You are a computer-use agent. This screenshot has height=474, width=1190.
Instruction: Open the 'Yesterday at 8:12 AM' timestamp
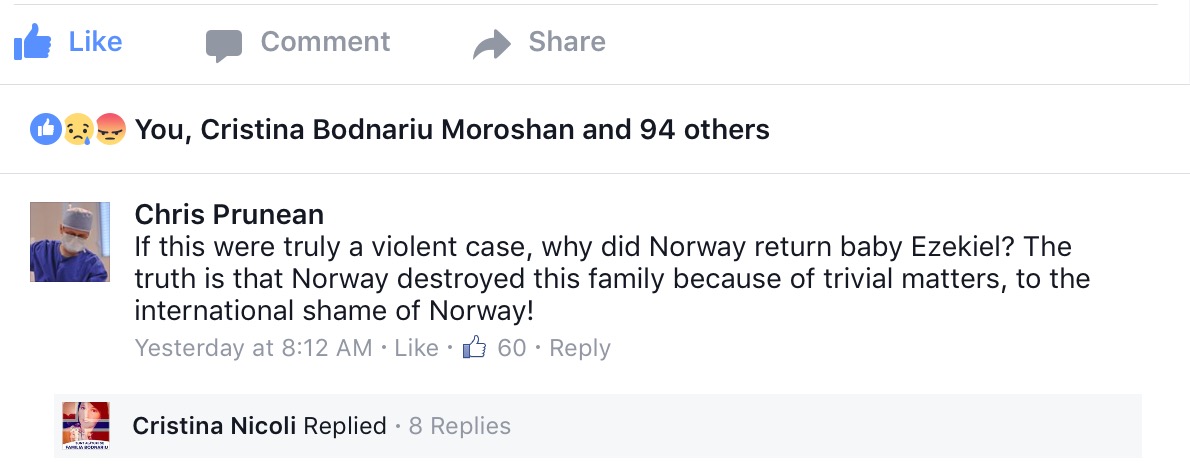(x=253, y=348)
